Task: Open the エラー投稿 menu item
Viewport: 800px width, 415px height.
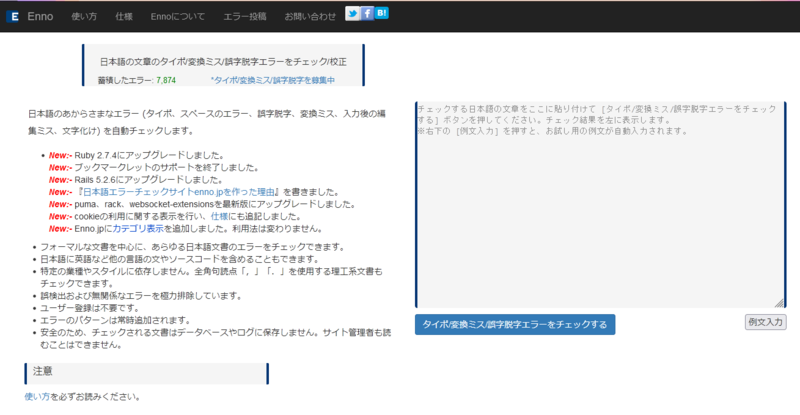Action: point(244,16)
